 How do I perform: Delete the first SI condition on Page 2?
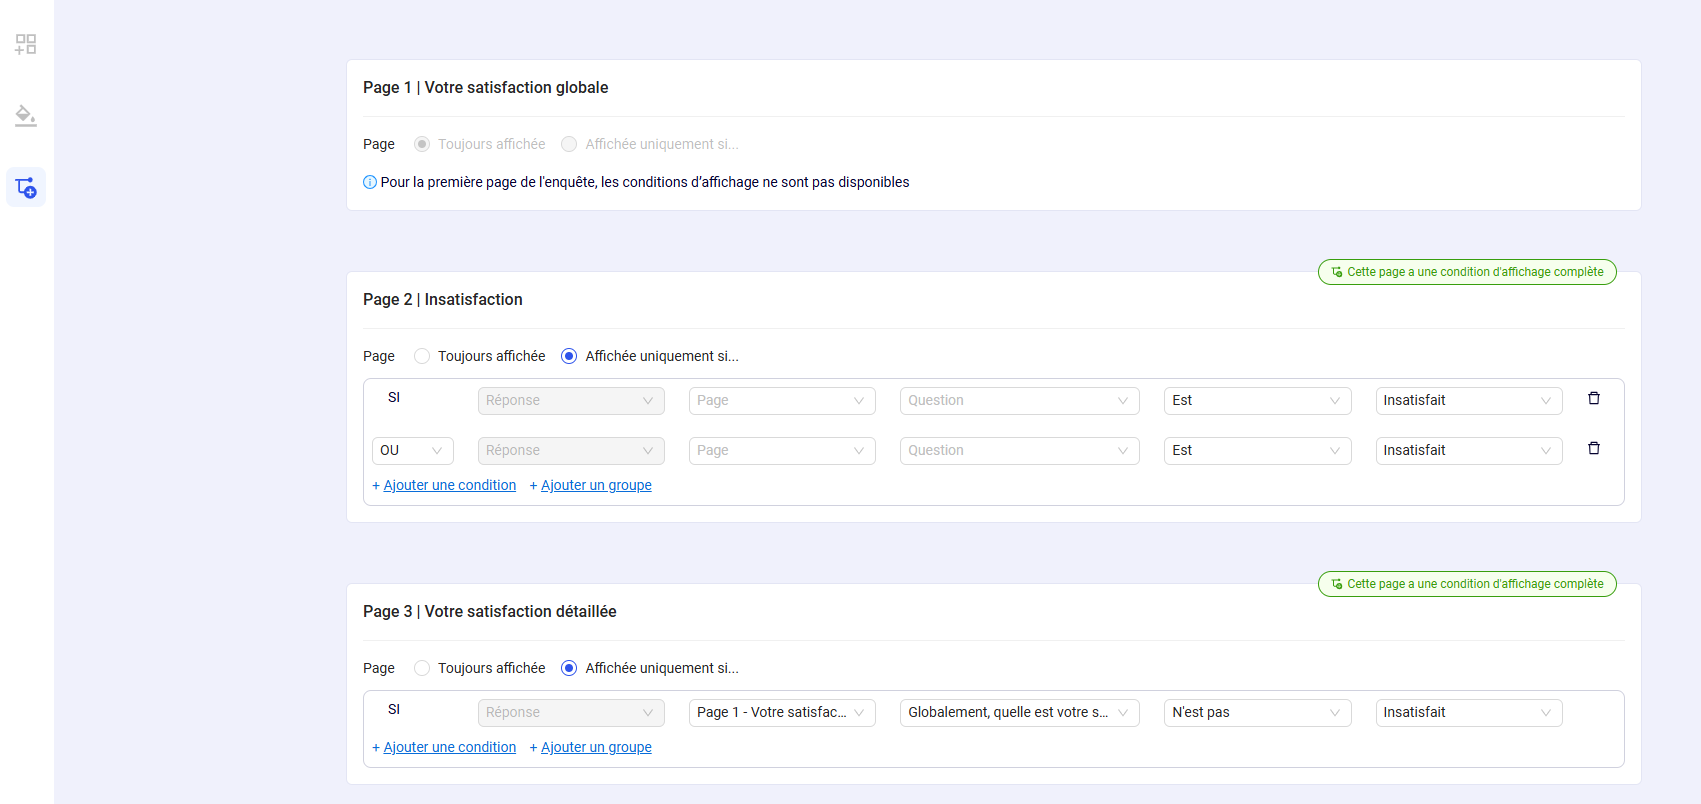pyautogui.click(x=1593, y=398)
